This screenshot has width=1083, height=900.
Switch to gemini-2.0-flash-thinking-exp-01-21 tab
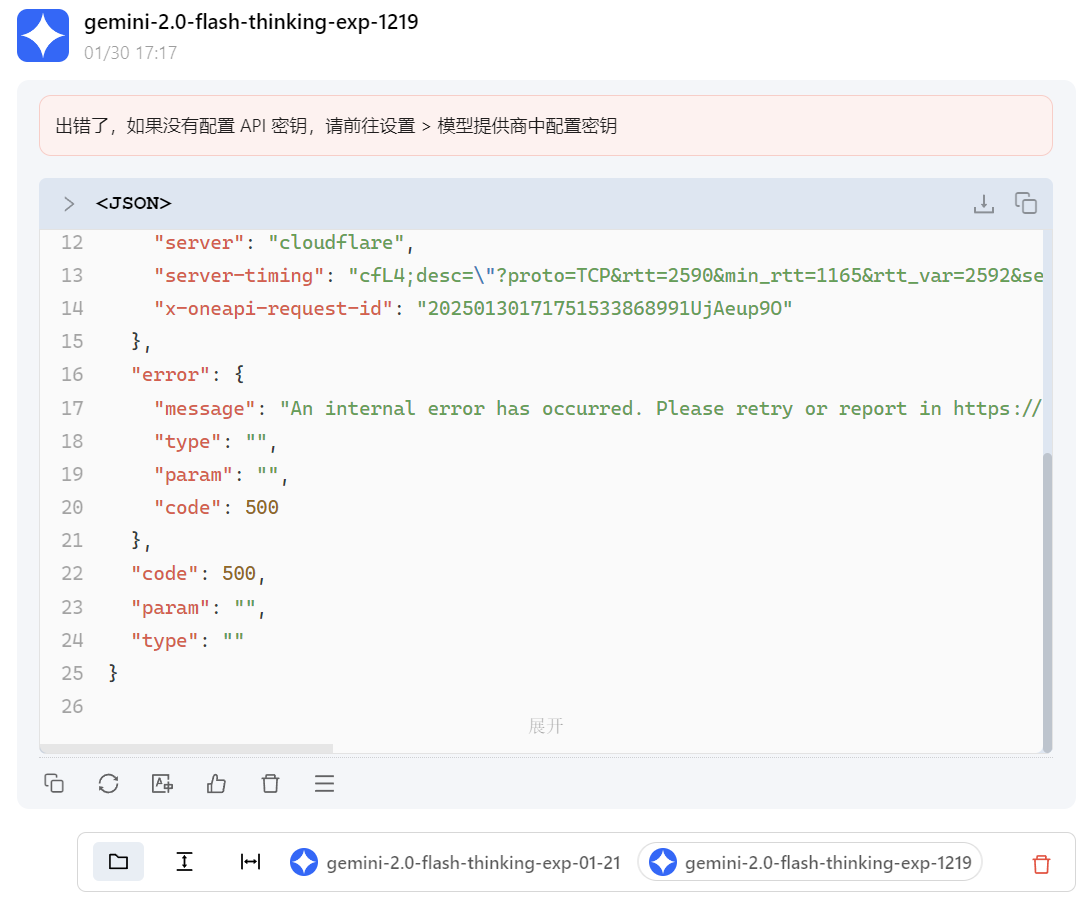pos(455,862)
